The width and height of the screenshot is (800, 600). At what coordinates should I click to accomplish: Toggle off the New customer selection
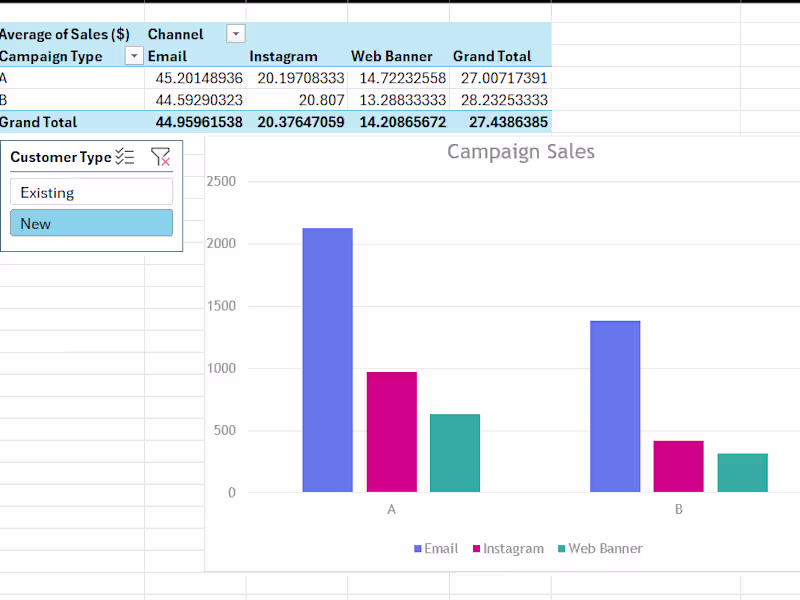91,223
